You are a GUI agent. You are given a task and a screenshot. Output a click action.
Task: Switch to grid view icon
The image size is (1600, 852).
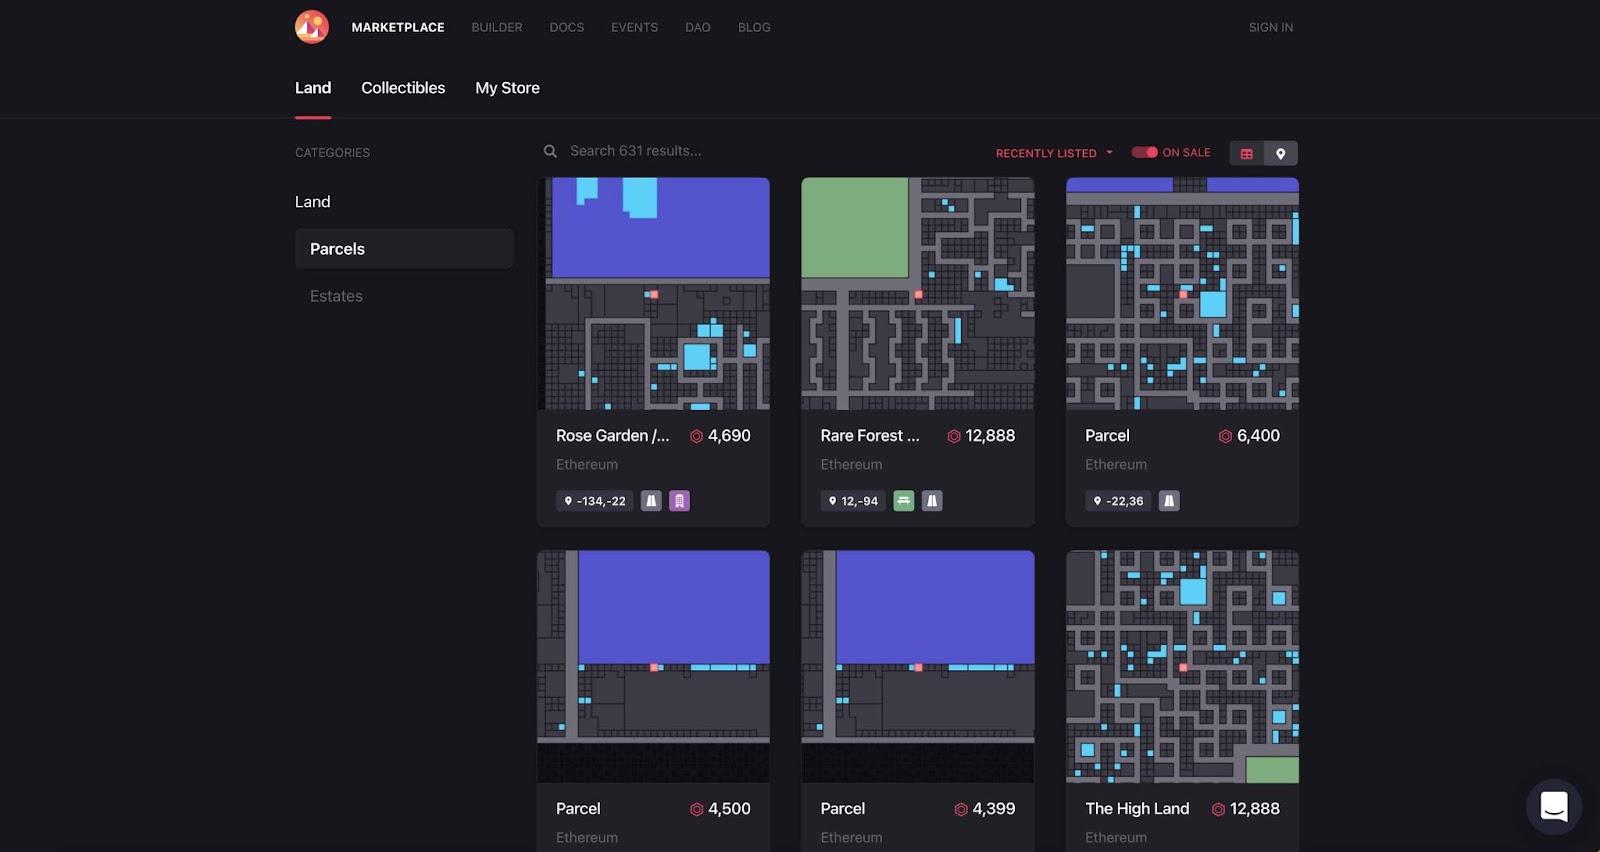coord(1246,153)
